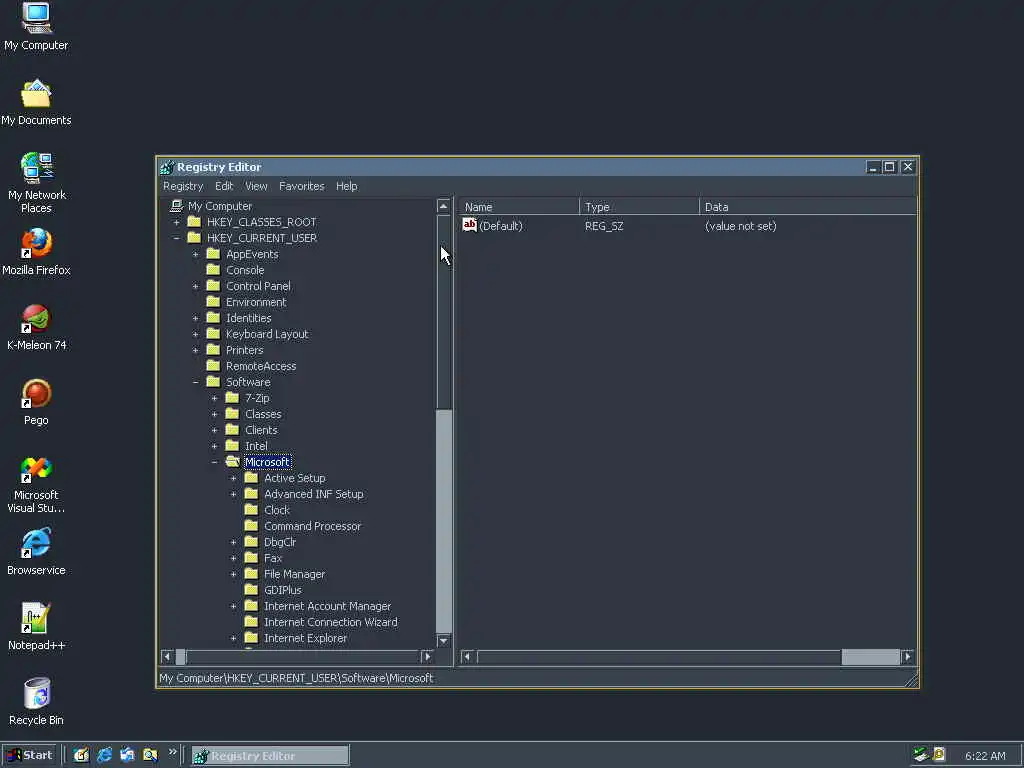Click the first quick launch icon beside Start
Viewport: 1024px width, 768px height.
81,755
